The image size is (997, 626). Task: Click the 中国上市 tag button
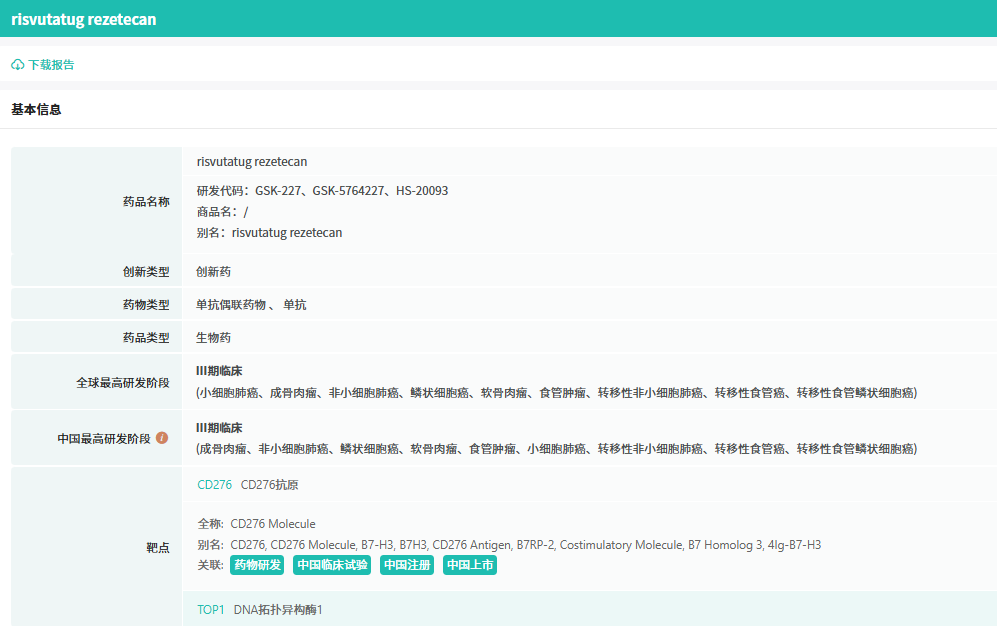470,565
